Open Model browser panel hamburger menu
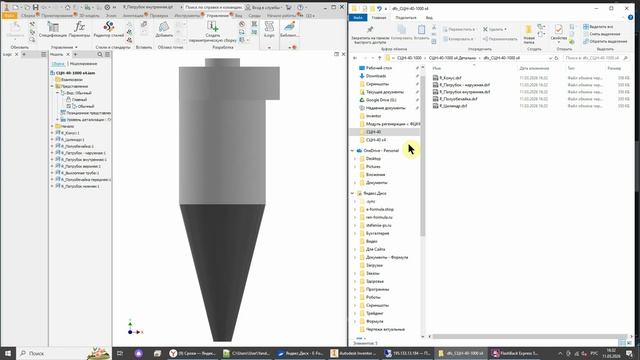Viewport: 640px width, 360px height. point(107,54)
